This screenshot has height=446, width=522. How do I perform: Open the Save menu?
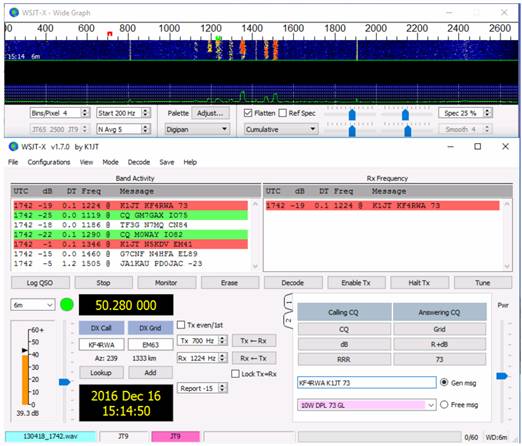pos(167,162)
